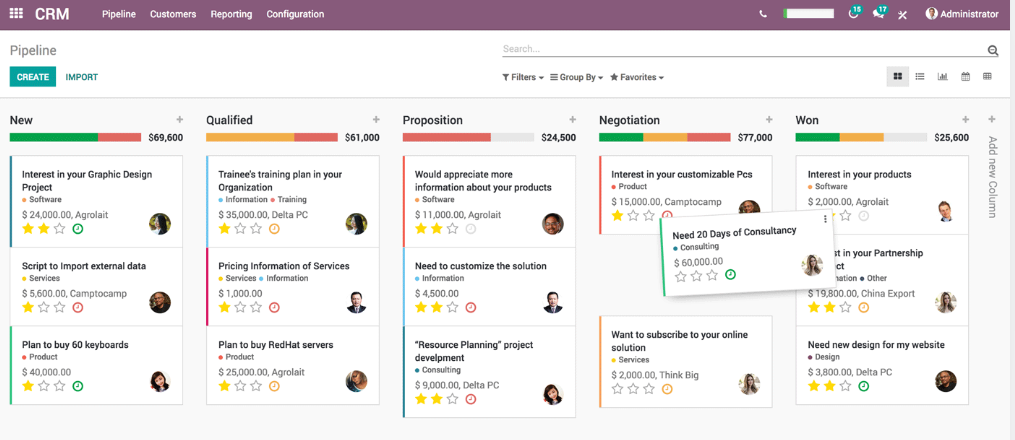Open the Configuration menu
This screenshot has height=440, width=1015.
point(295,14)
